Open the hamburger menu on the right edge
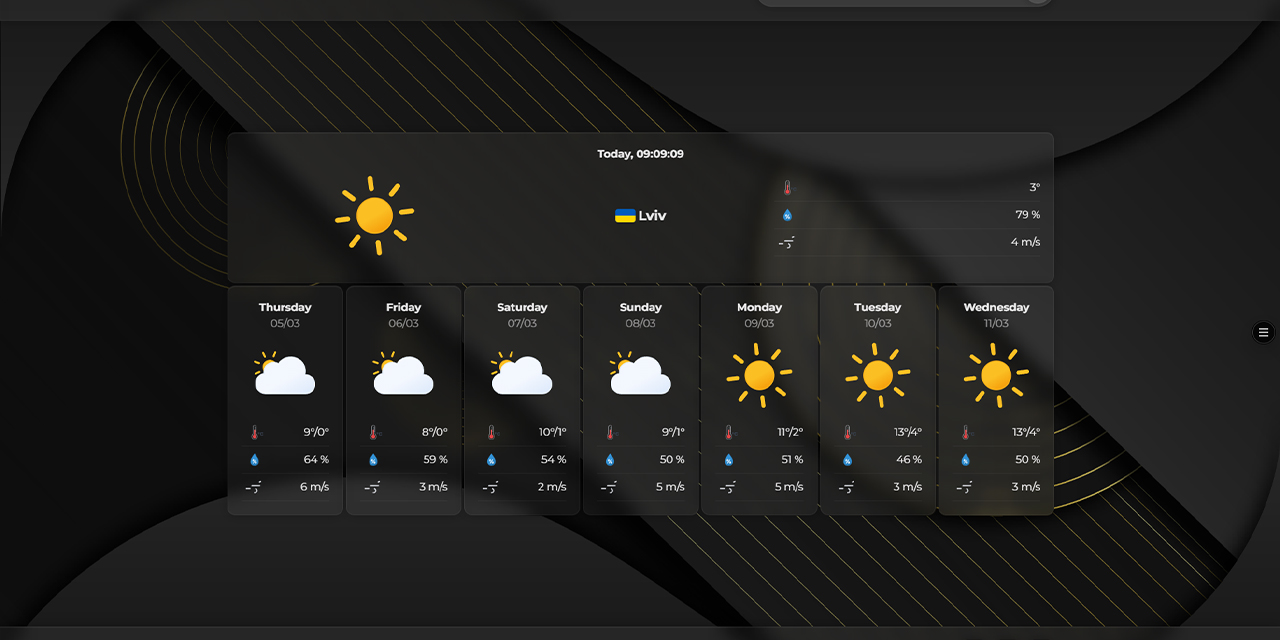 (1262, 332)
